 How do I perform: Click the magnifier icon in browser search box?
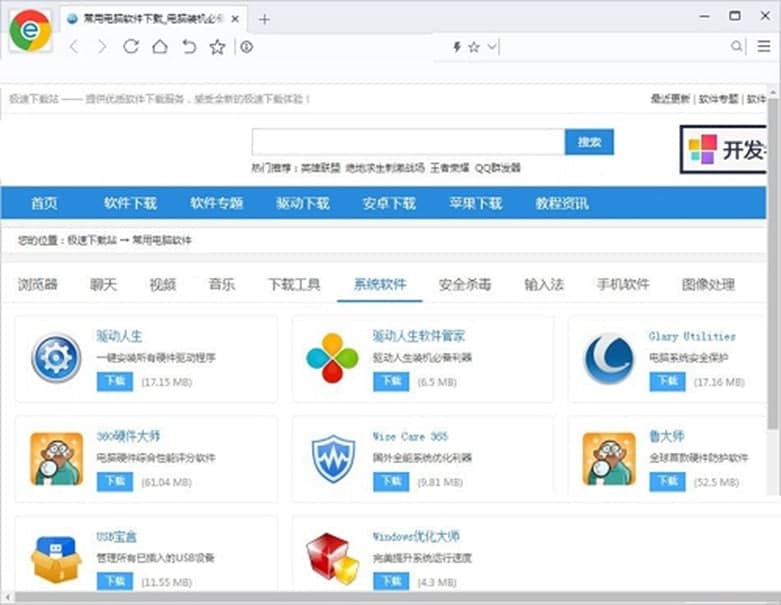coord(737,47)
